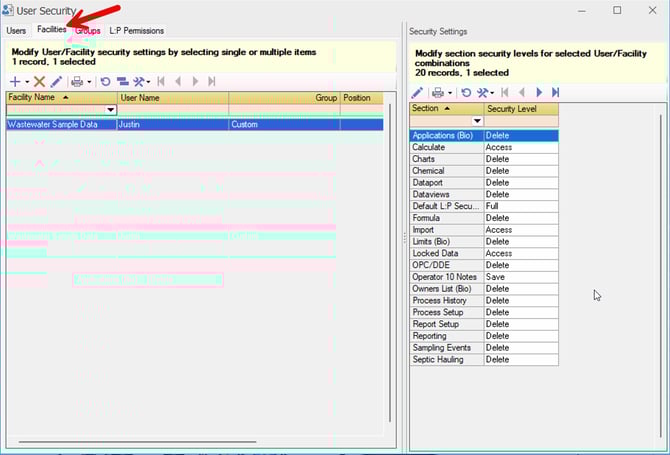This screenshot has width=670, height=455.
Task: Open print options arrow in Security Settings
Action: point(451,93)
